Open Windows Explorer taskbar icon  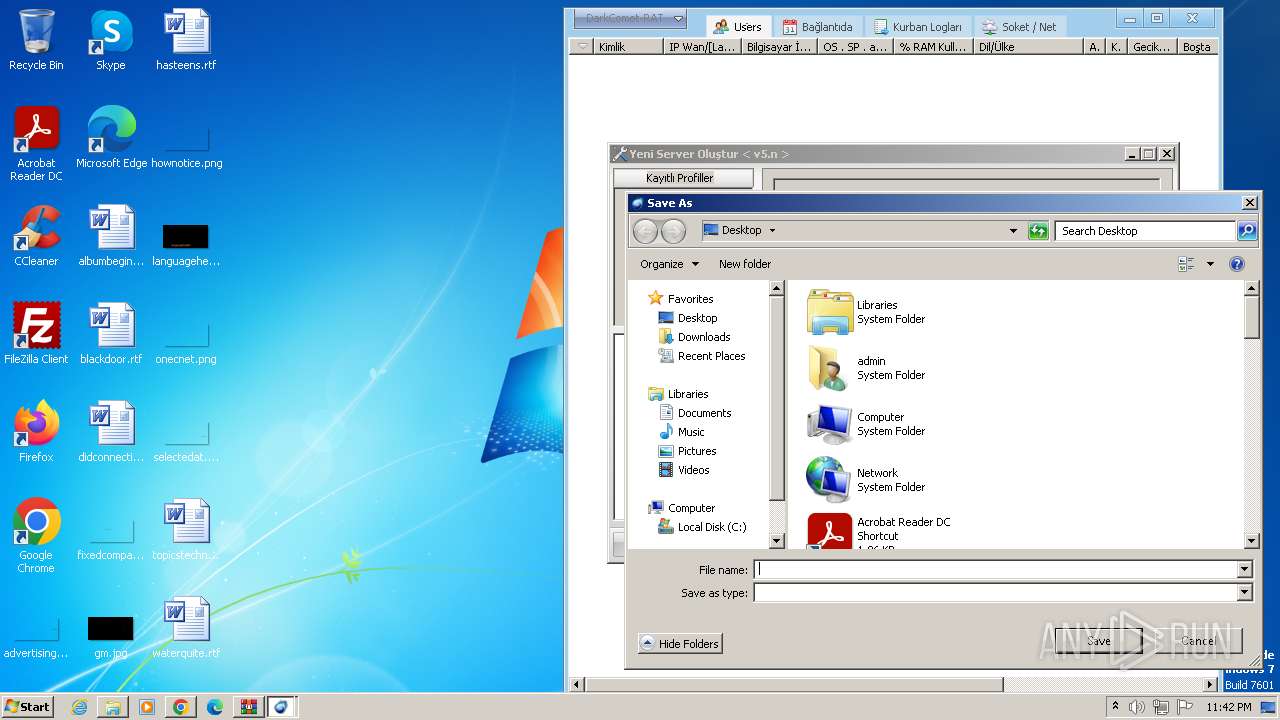pyautogui.click(x=113, y=707)
